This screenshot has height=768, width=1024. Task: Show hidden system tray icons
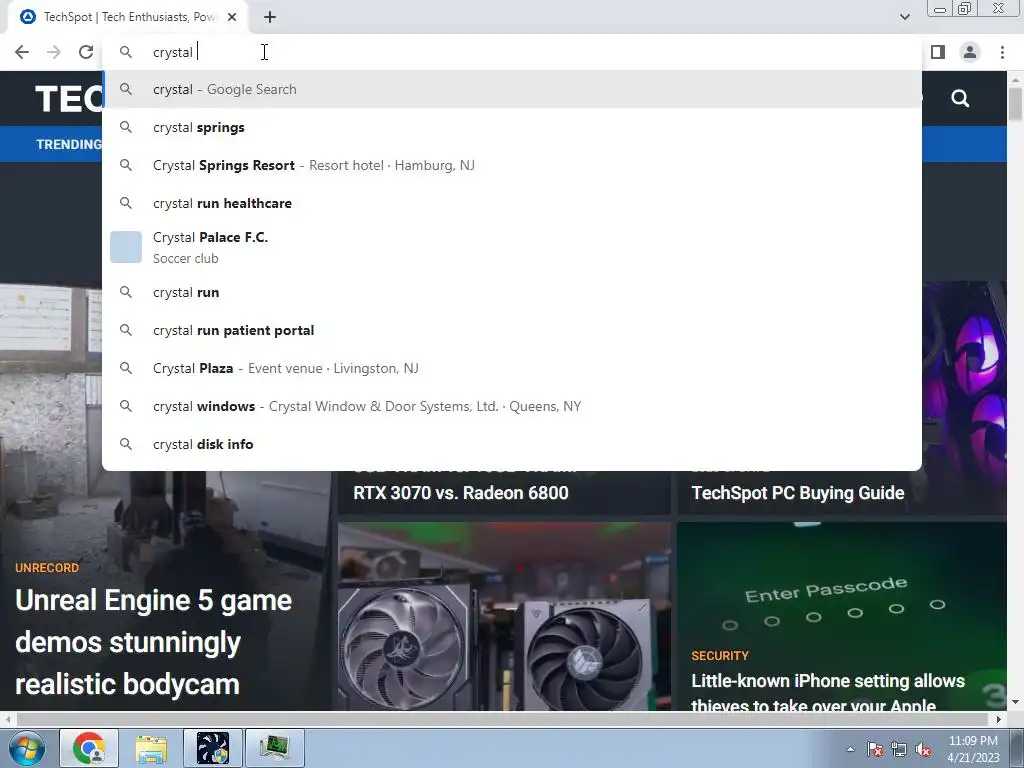850,749
